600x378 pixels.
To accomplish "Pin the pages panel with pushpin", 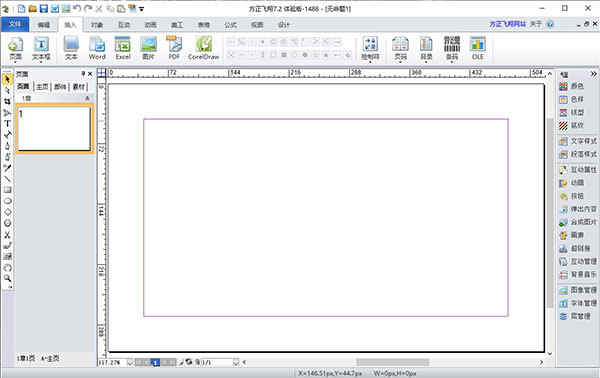I will (83, 74).
